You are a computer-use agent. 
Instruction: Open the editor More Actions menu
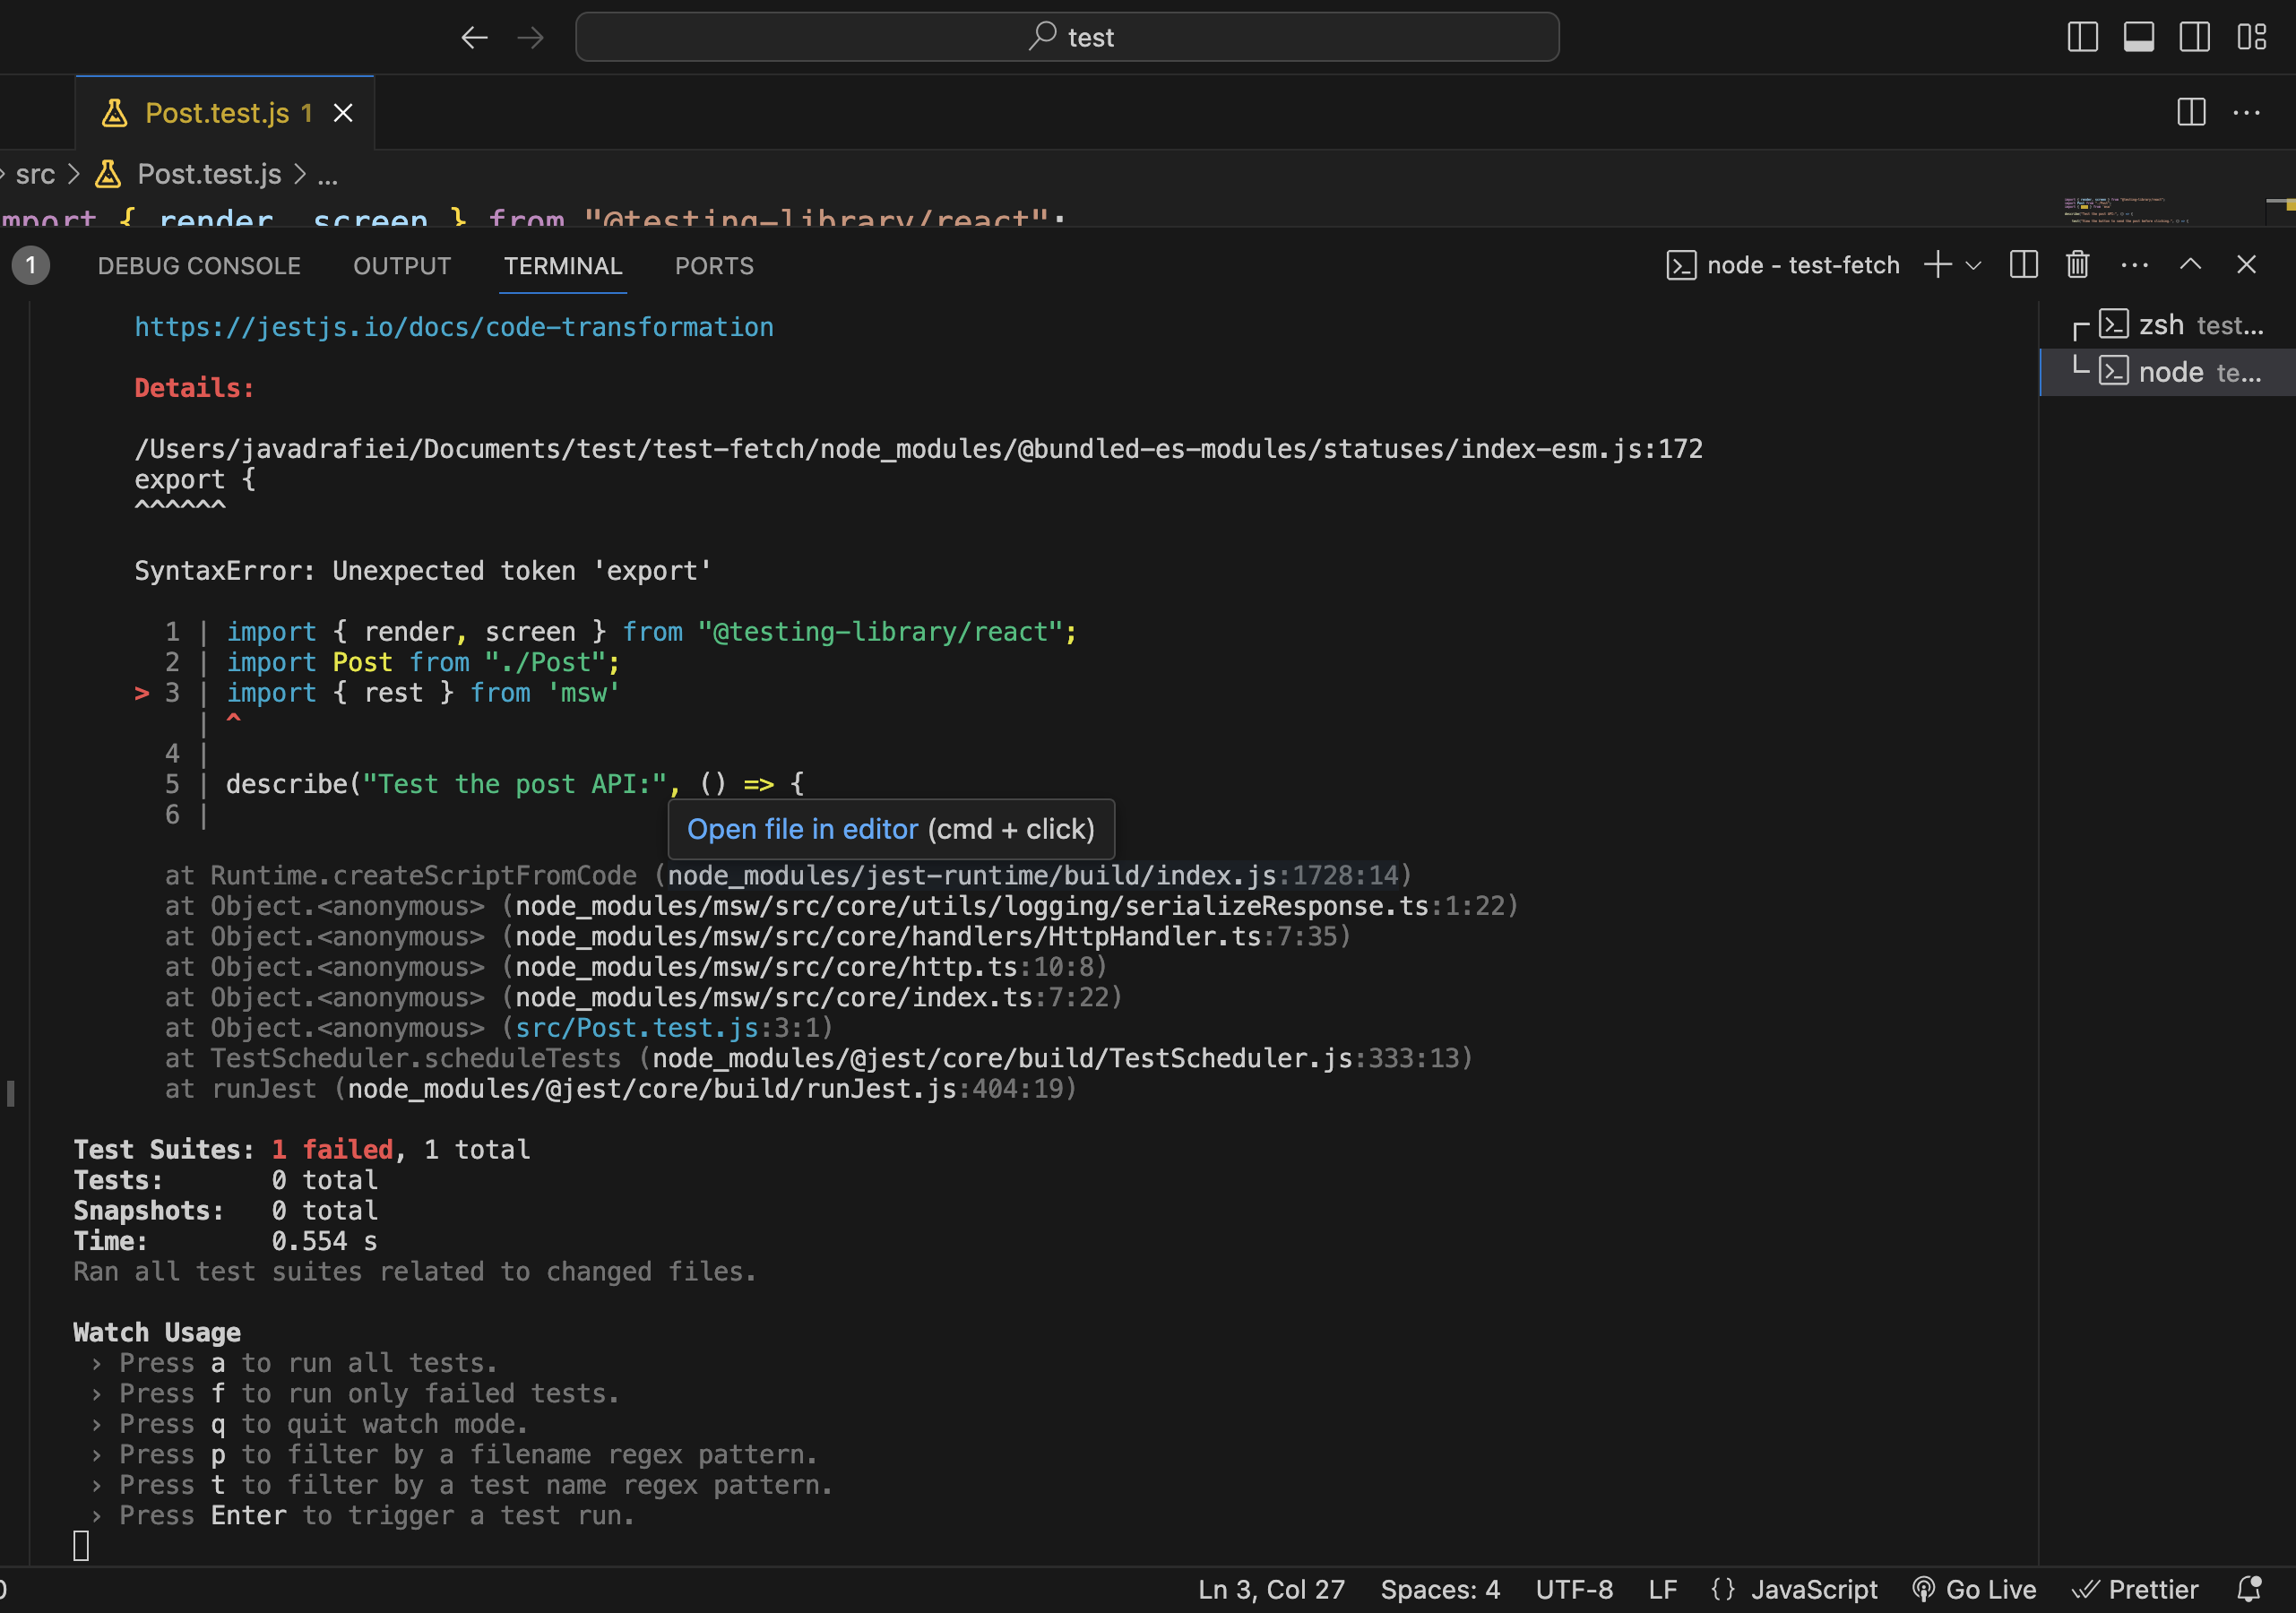[2246, 112]
